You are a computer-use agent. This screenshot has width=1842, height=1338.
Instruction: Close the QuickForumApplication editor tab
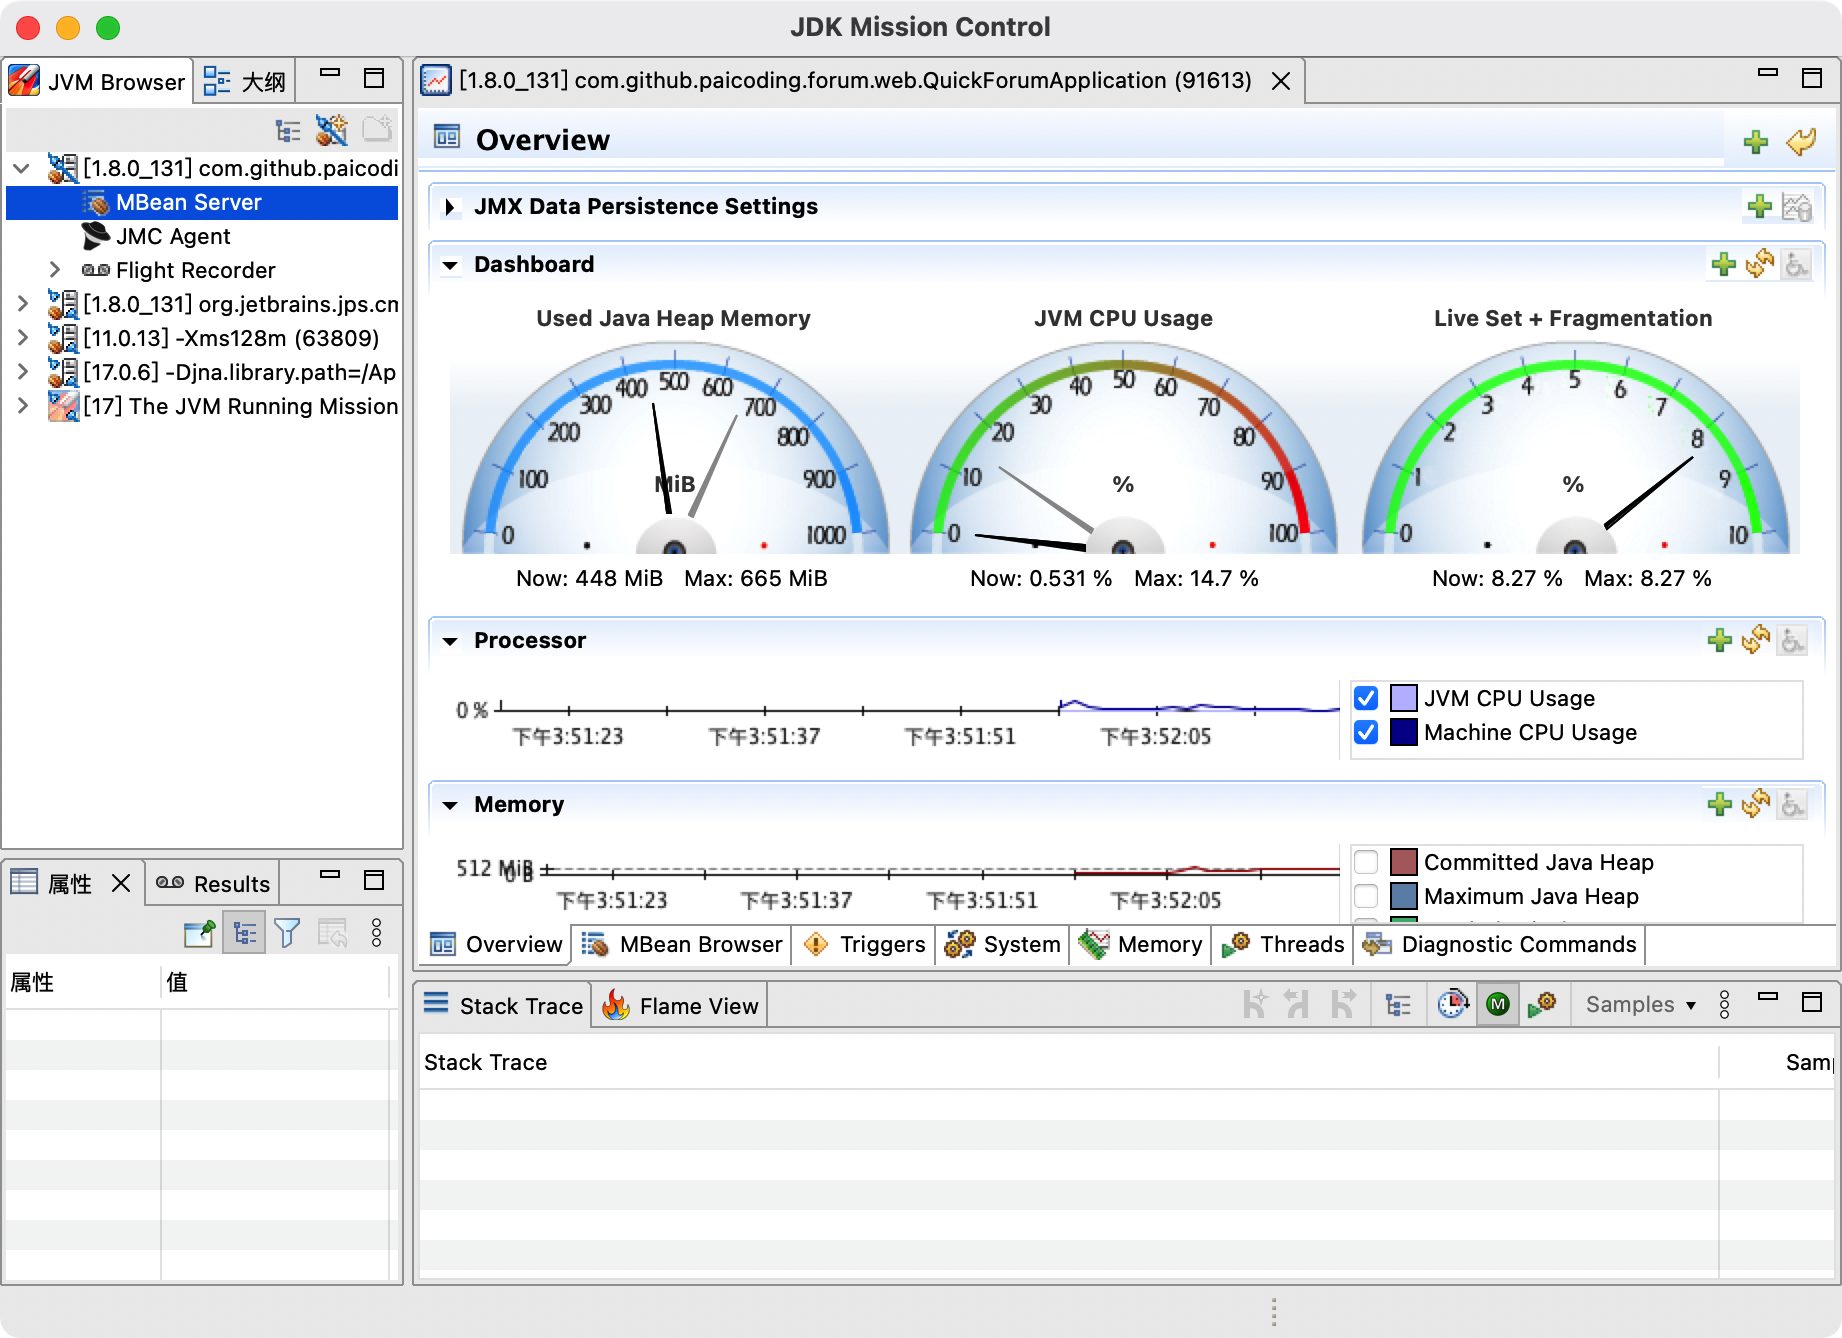click(1281, 81)
